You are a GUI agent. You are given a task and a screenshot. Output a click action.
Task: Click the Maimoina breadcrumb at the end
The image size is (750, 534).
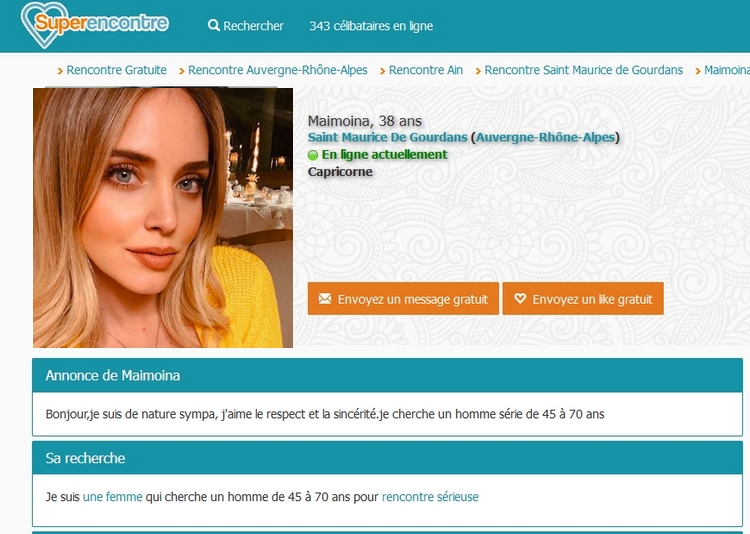(x=727, y=70)
